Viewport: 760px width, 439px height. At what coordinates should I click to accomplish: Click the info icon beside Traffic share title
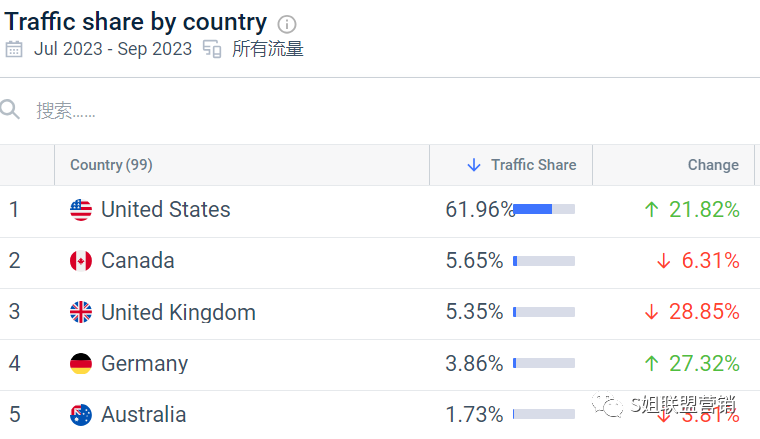(x=287, y=24)
